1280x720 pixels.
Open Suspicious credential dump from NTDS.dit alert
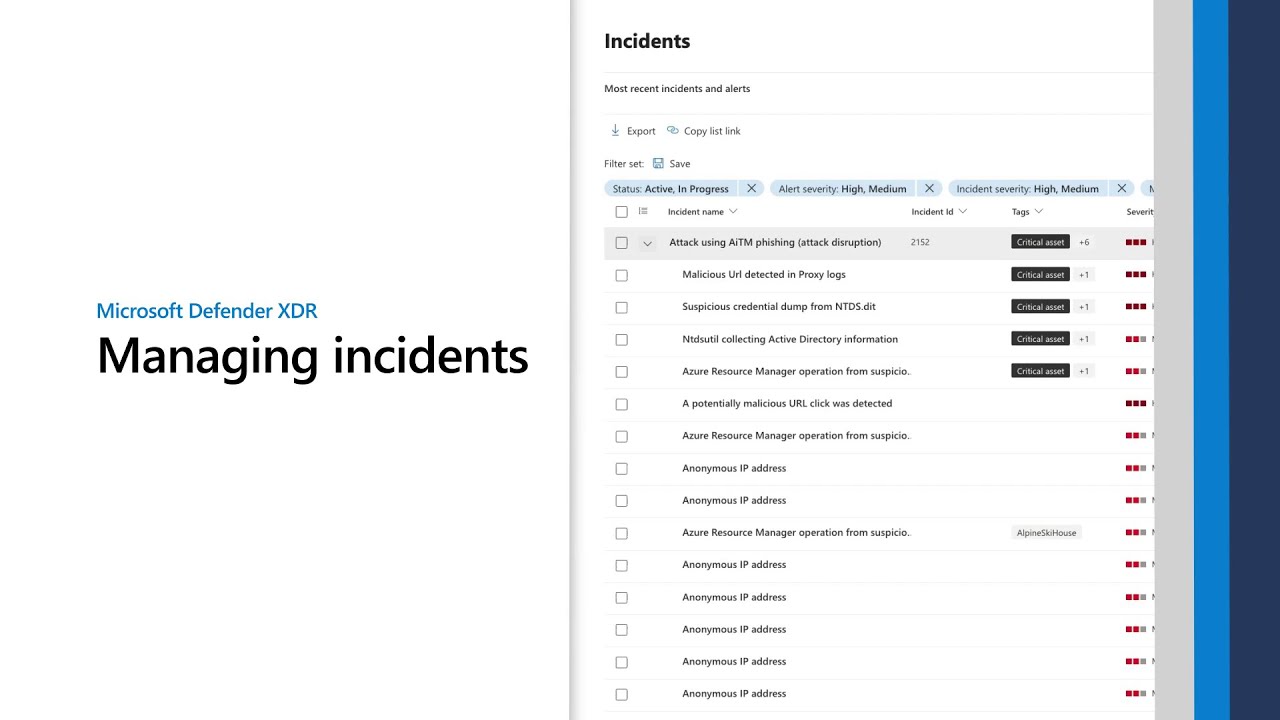click(x=779, y=306)
